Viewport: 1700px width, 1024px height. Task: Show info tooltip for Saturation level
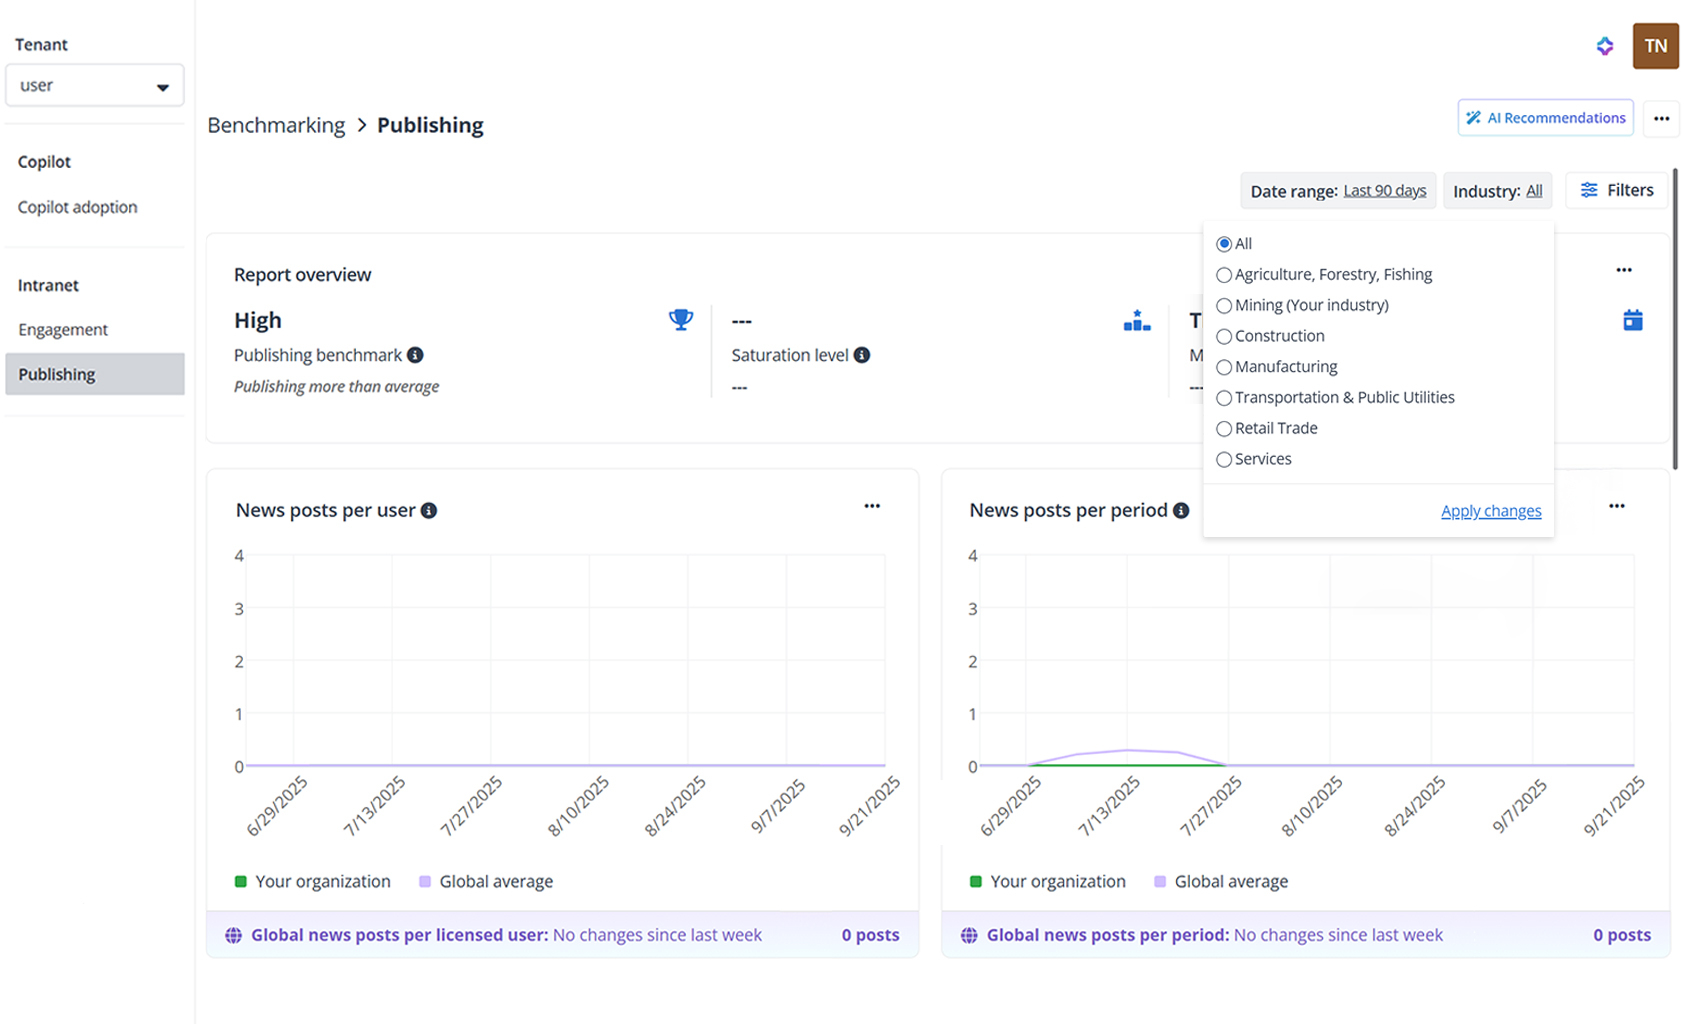pyautogui.click(x=861, y=355)
